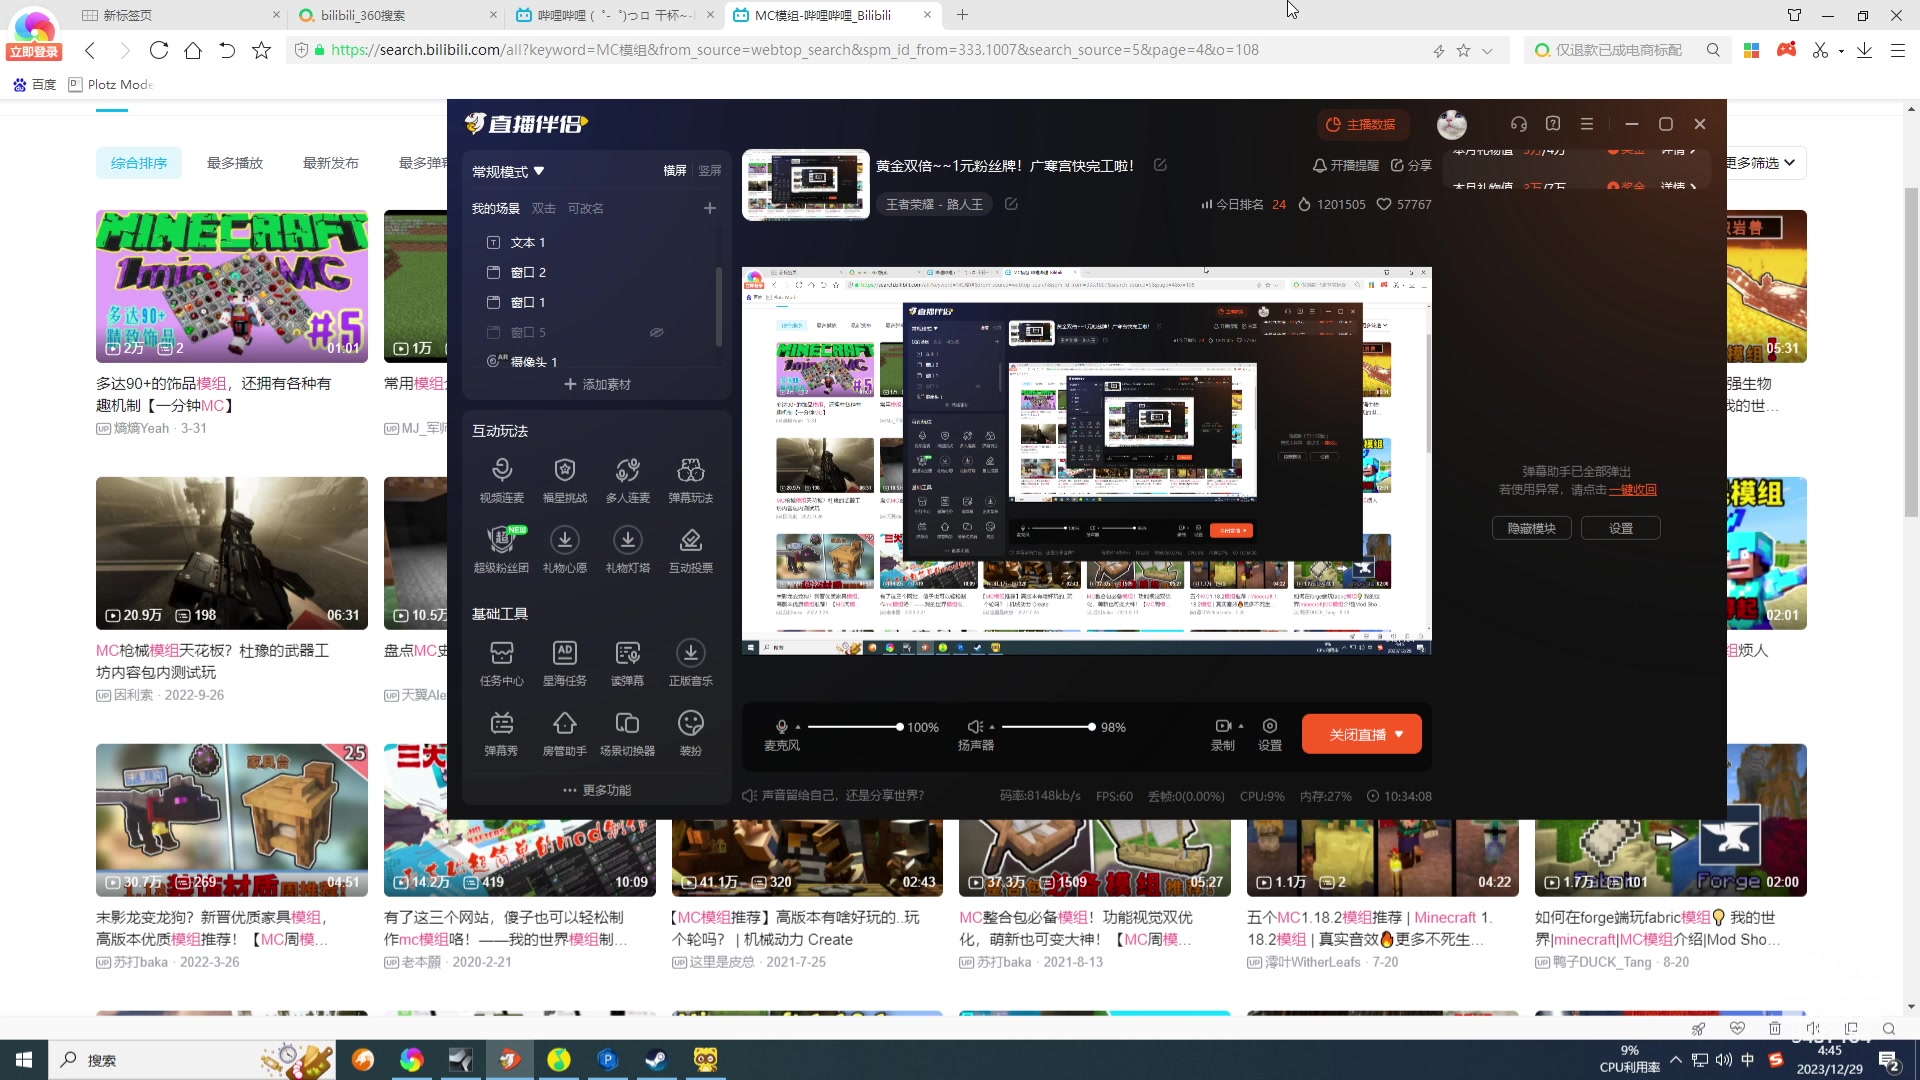Switch to 竖屏 vertical screen mode
1920x1080 pixels.
coord(709,171)
